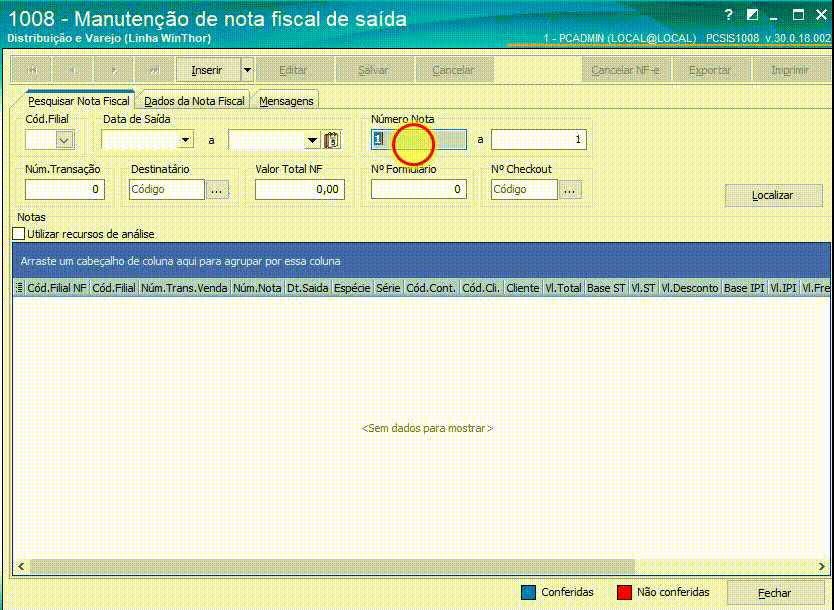Switch to Pesquisar Nota Fiscal tab
The image size is (834, 610).
pyautogui.click(x=79, y=101)
